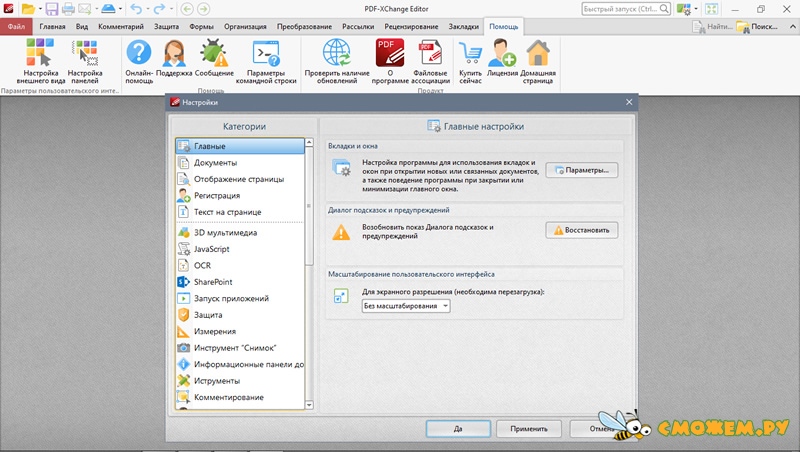Click the scanner icon in quick access toolbar

pyautogui.click(x=108, y=9)
